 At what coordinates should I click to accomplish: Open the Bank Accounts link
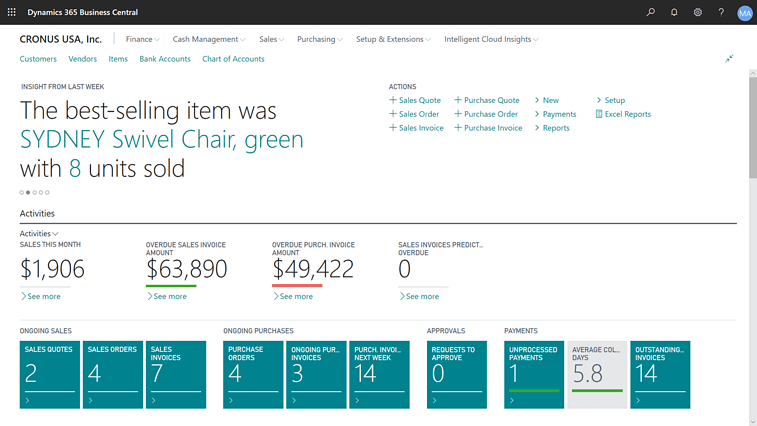165,59
